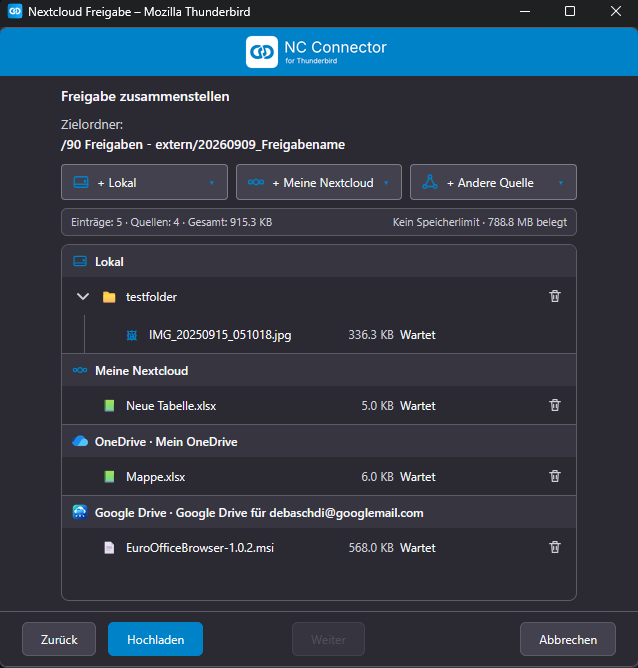Select the Mappe.xlsx file name
638x668 pixels.
(155, 477)
